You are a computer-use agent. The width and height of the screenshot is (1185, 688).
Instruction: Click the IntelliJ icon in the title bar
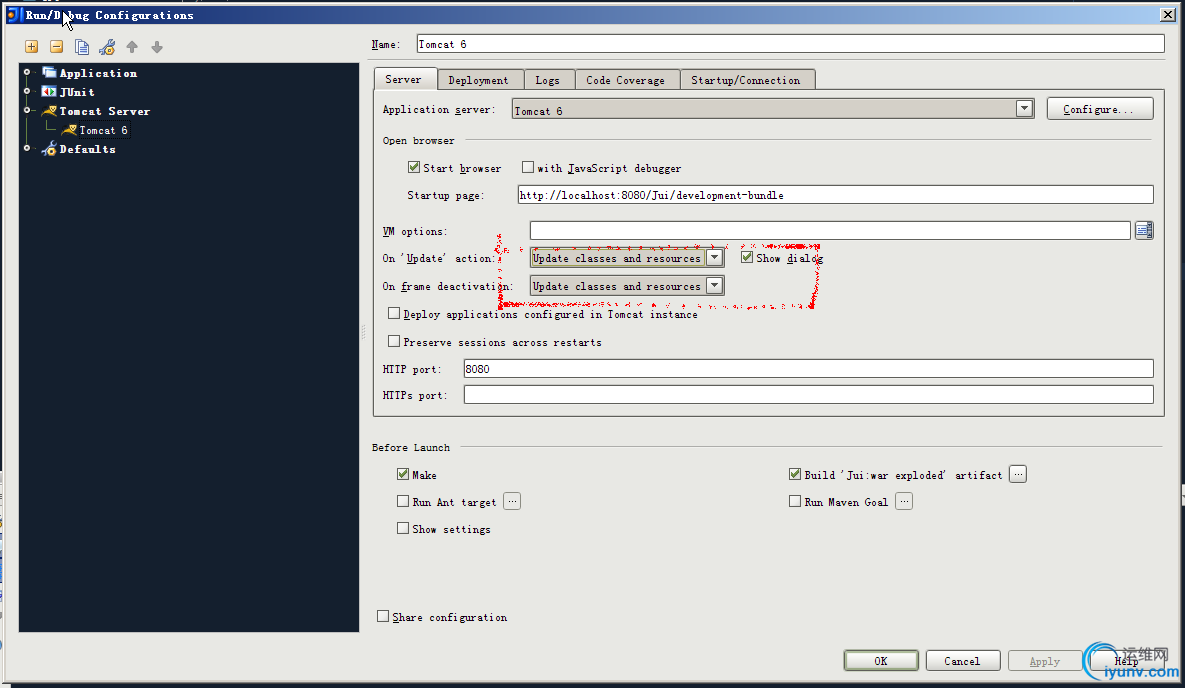point(13,14)
